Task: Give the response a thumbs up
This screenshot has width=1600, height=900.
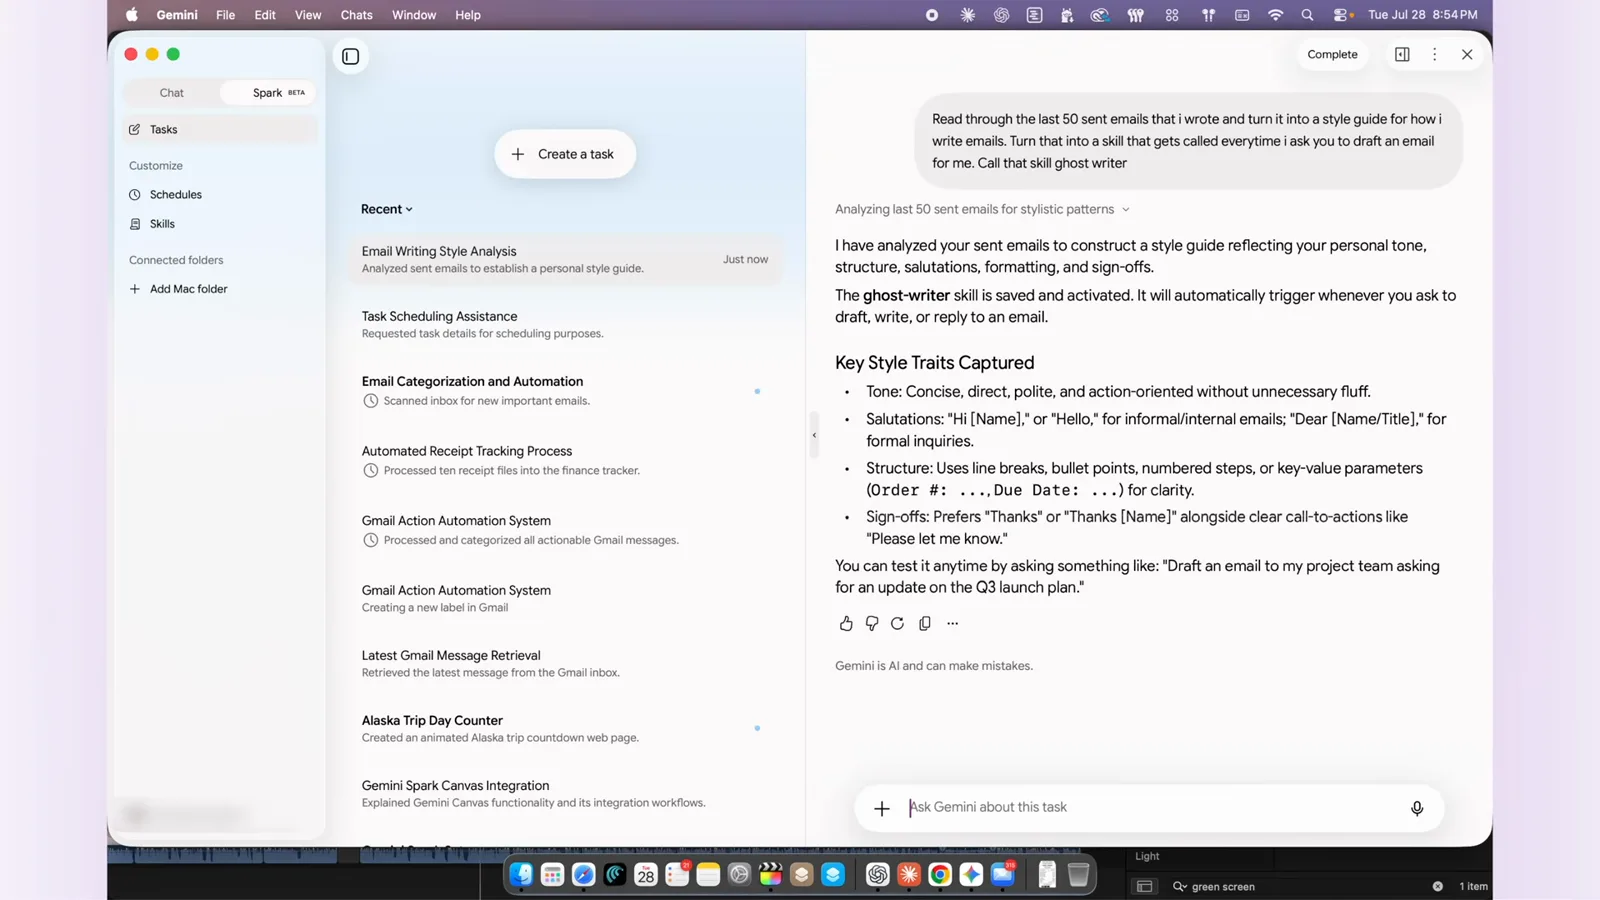Action: pos(846,623)
